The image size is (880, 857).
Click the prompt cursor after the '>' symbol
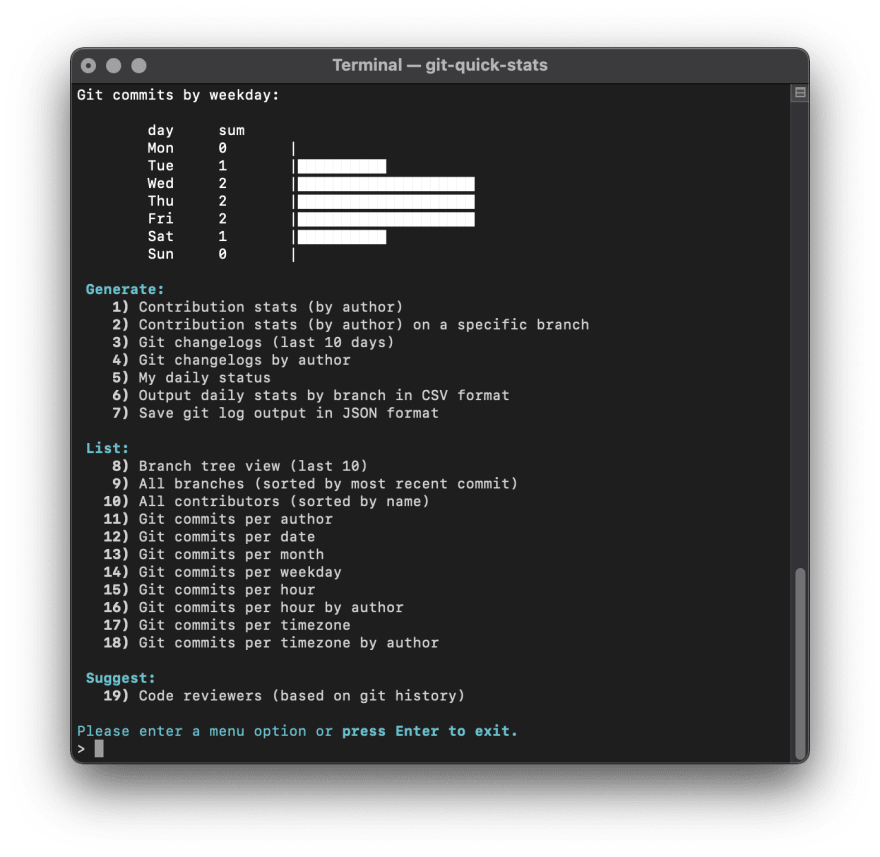(x=99, y=748)
